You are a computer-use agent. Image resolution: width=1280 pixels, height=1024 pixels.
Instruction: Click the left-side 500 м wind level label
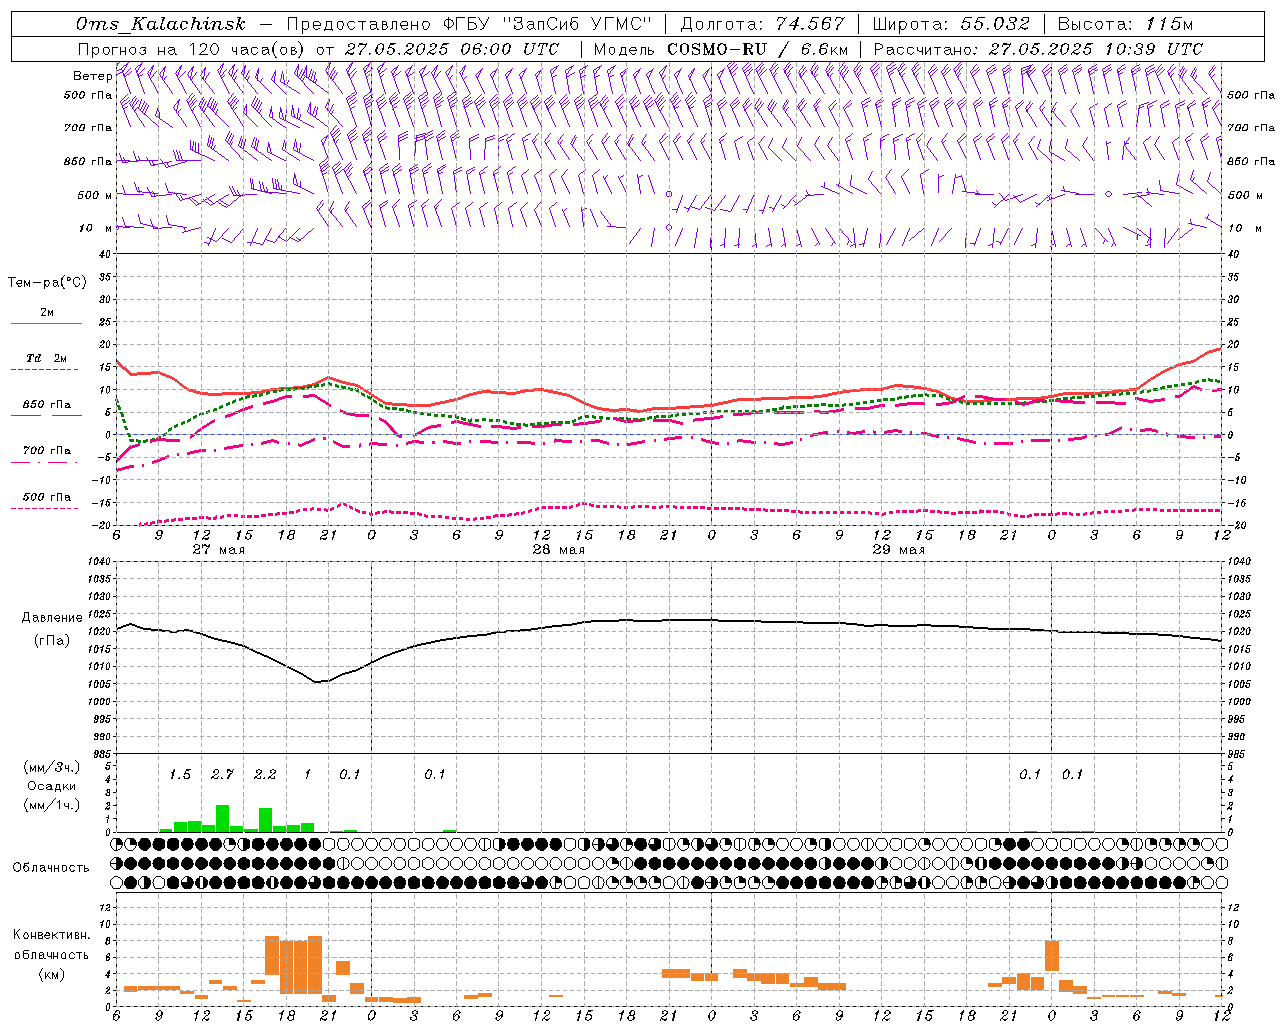(x=95, y=195)
